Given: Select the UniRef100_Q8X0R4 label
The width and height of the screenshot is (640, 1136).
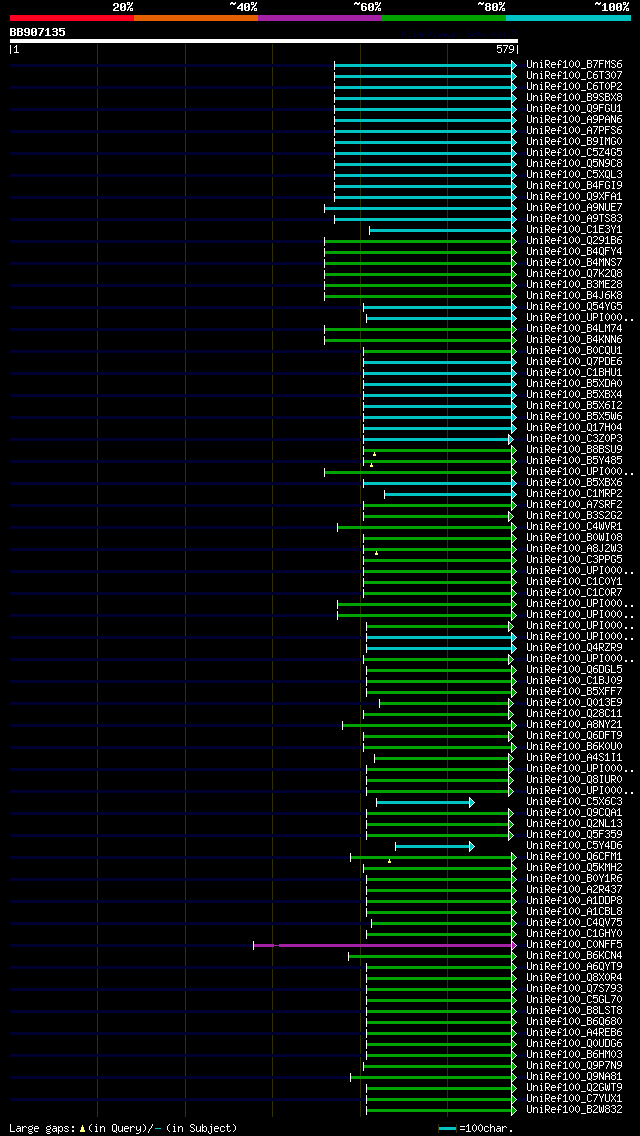Looking at the screenshot, I should (574, 977).
